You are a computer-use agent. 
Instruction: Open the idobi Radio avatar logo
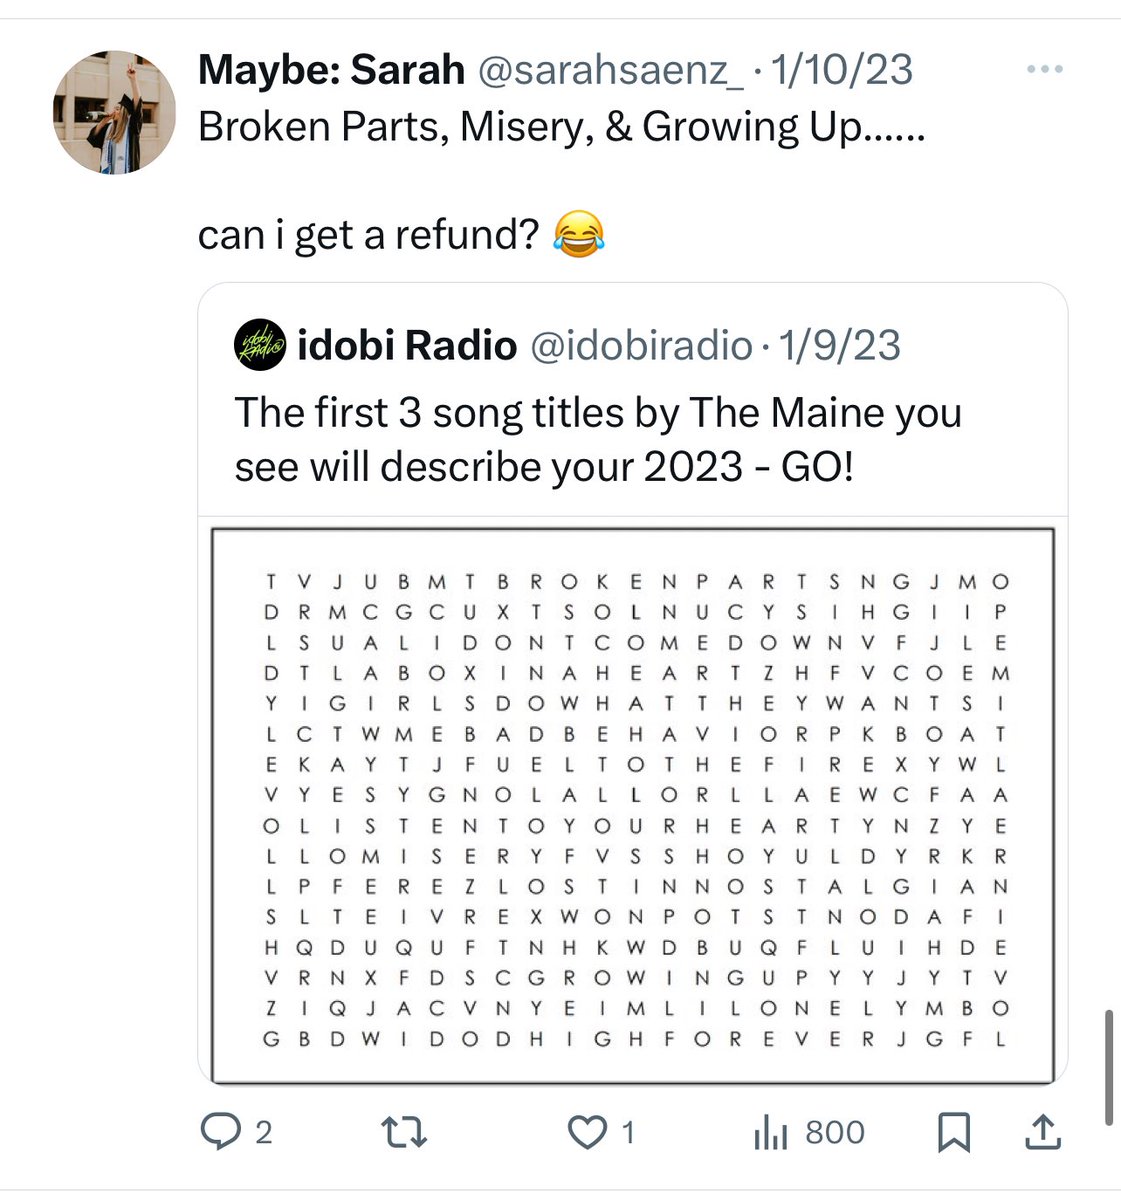coord(260,346)
